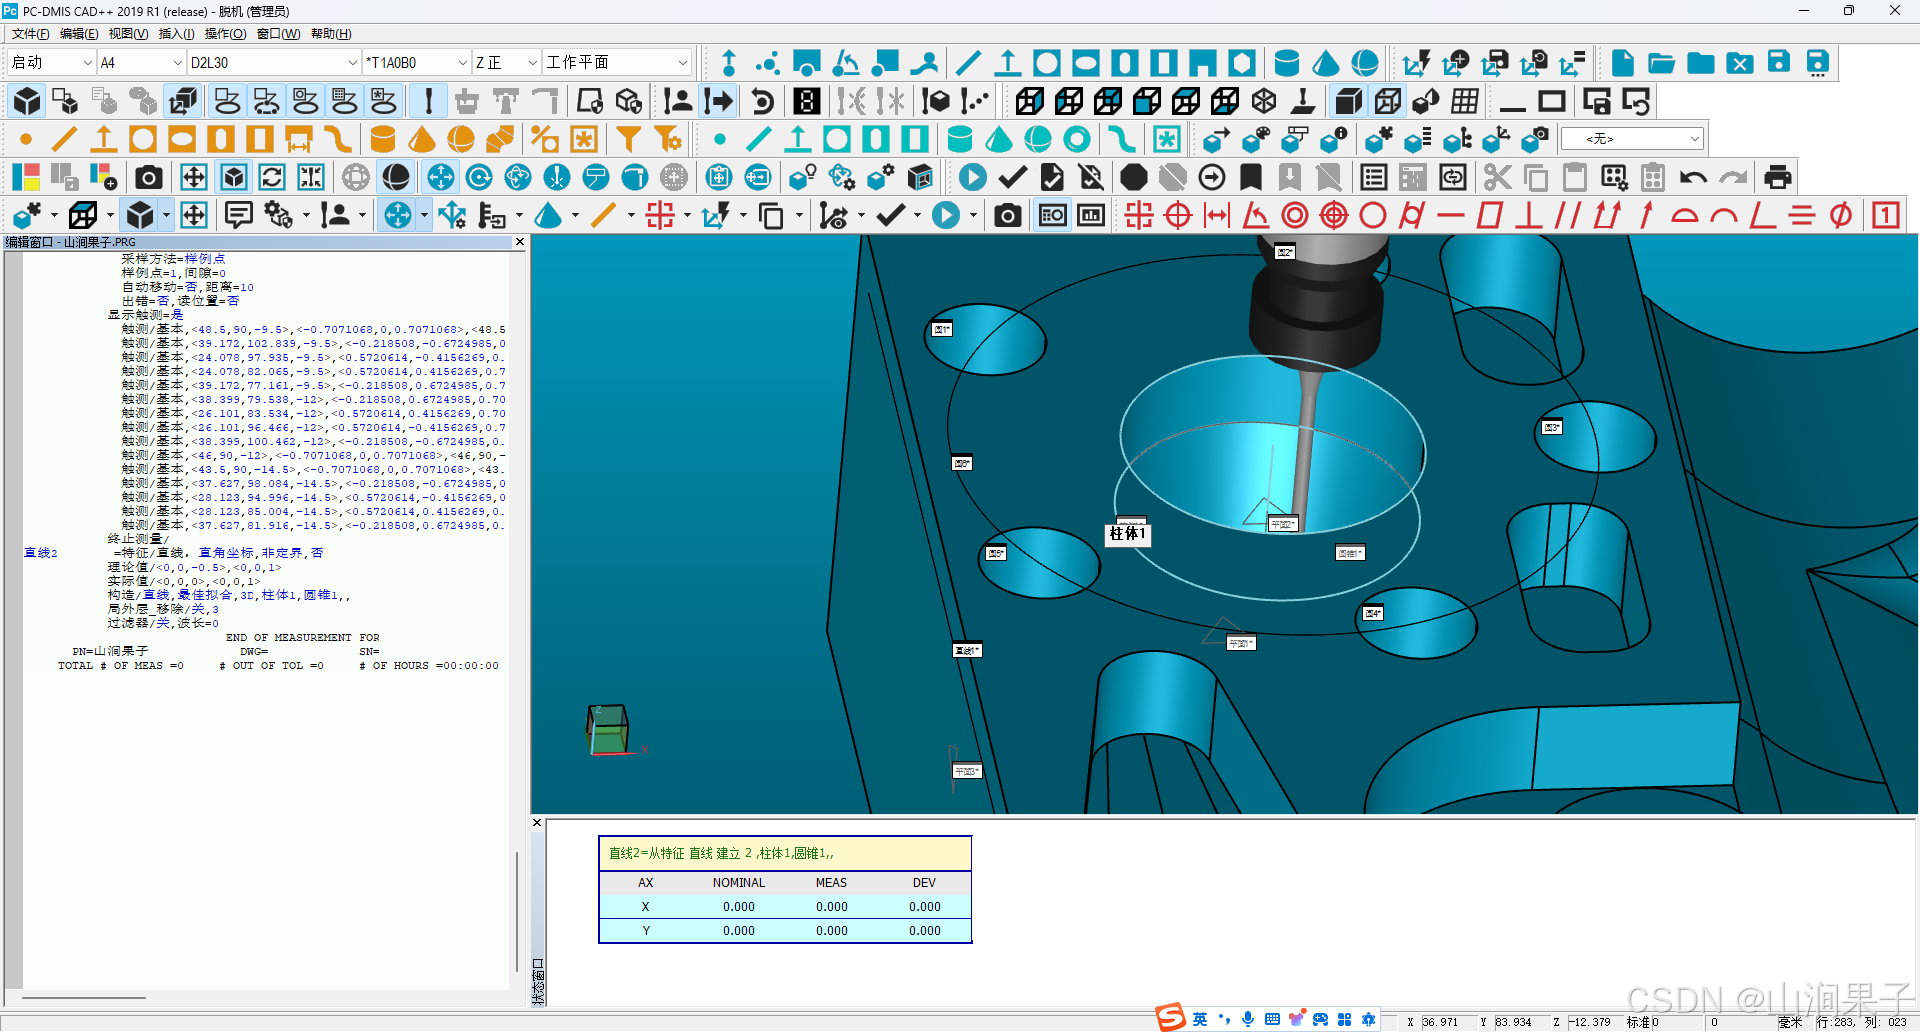
Task: Click the octagonal Stop icon
Action: (1134, 177)
